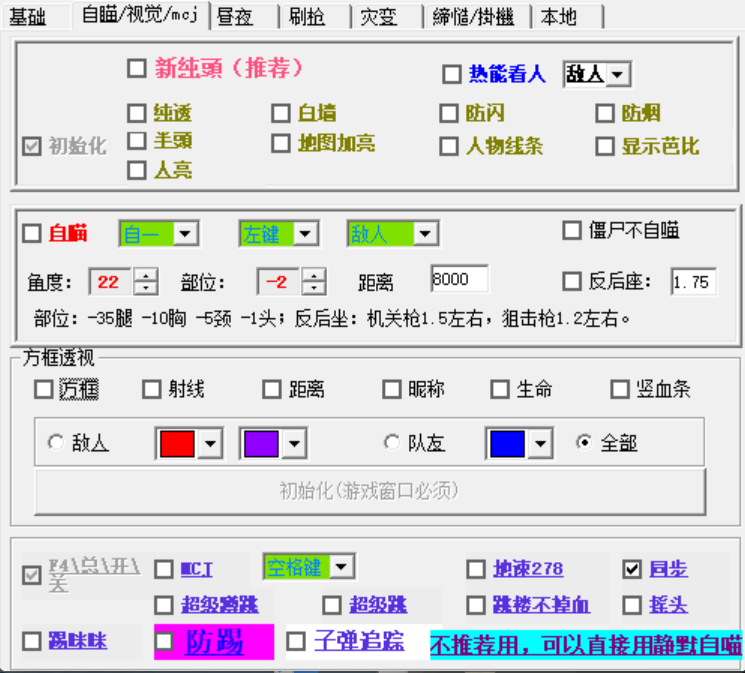This screenshot has height=673, width=745.
Task: Expand the 左键 key dropdown
Action: point(306,234)
